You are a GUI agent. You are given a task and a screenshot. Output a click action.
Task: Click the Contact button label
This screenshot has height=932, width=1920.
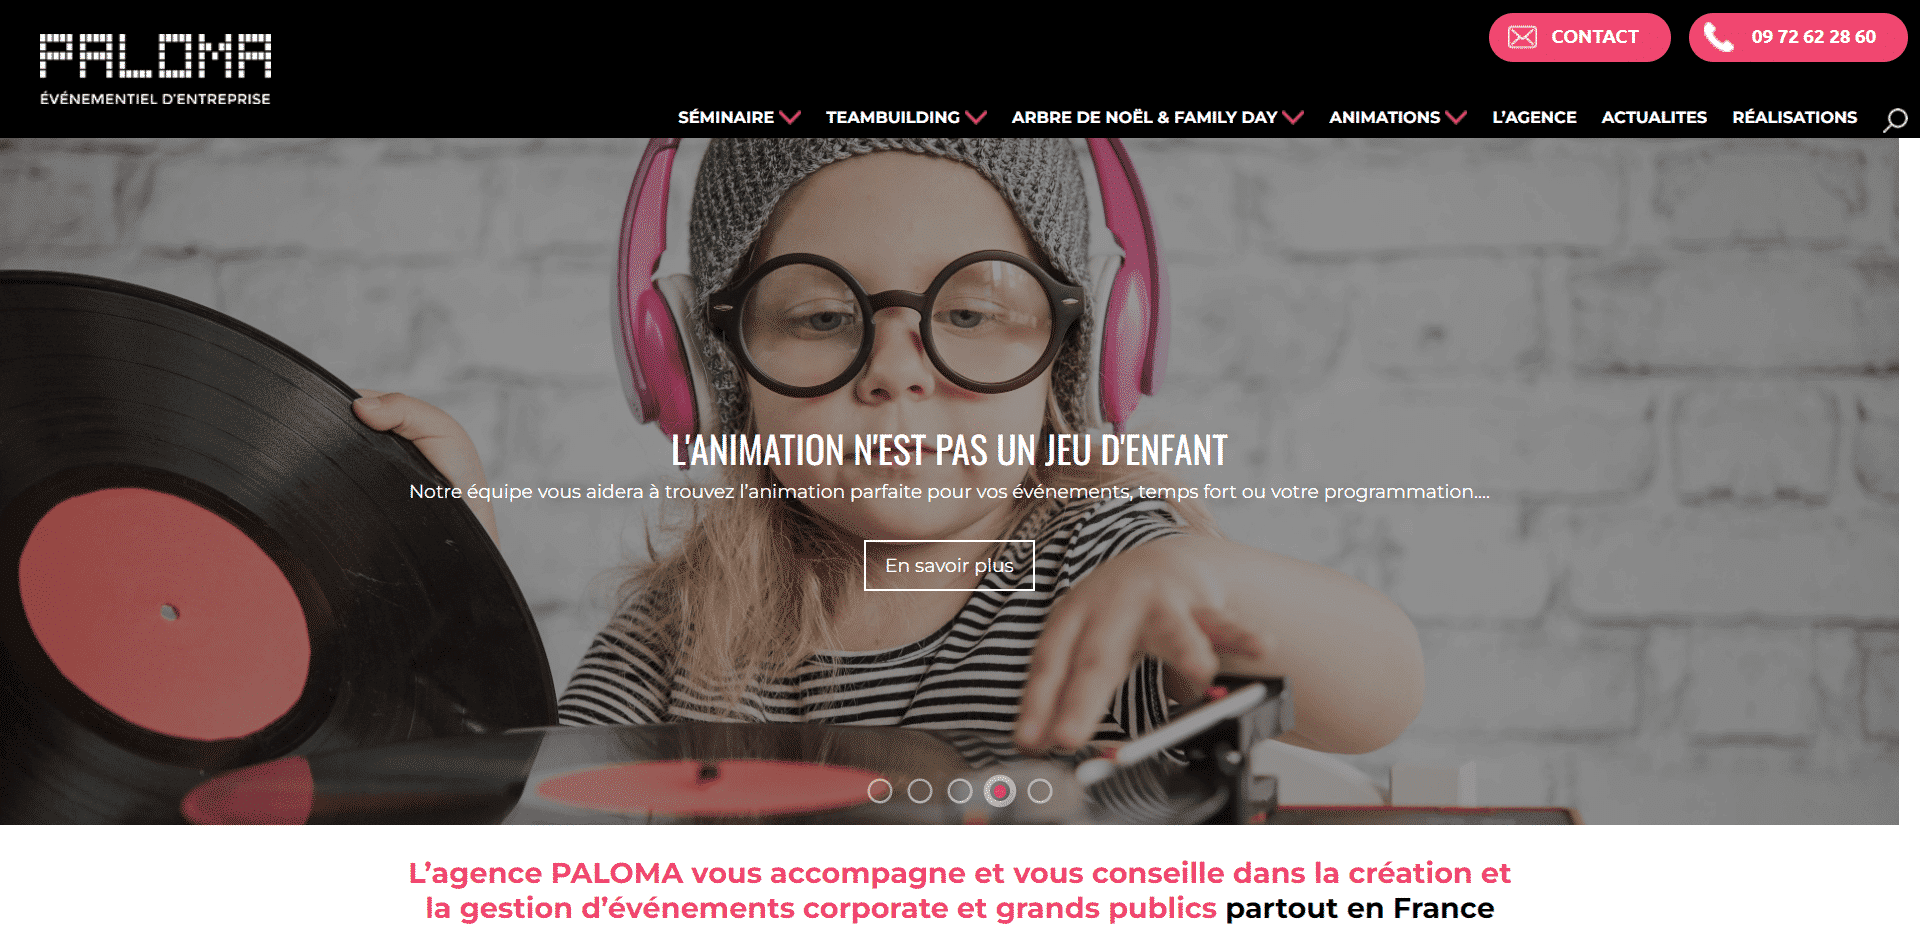[1595, 37]
